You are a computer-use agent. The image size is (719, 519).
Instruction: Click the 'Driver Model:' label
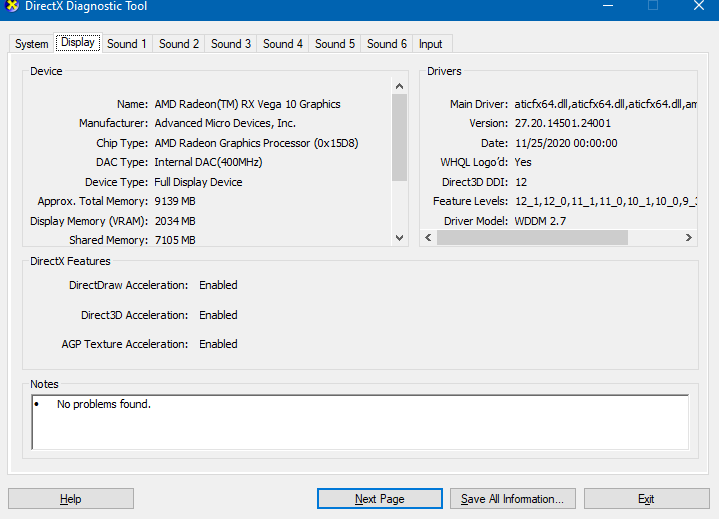[476, 221]
